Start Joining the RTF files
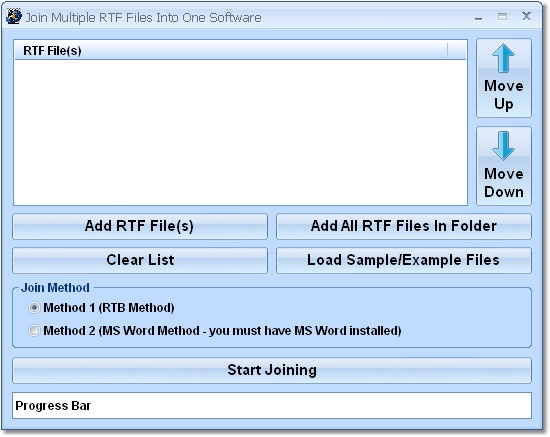 click(x=272, y=370)
